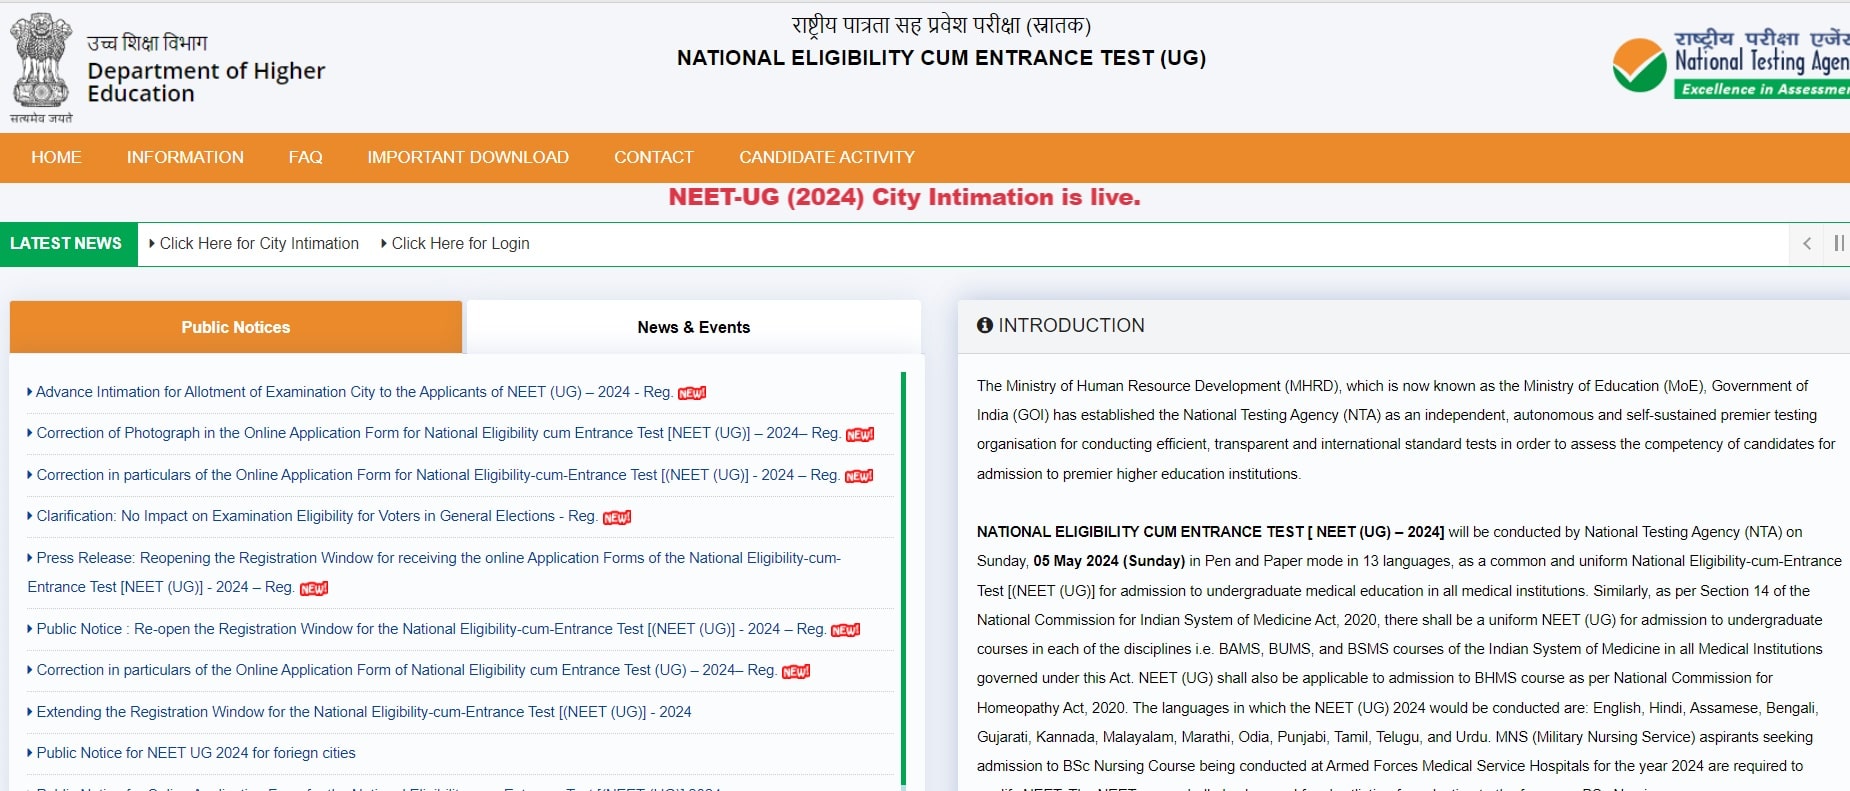Pause the latest news ticker
1850x791 pixels.
(1838, 244)
